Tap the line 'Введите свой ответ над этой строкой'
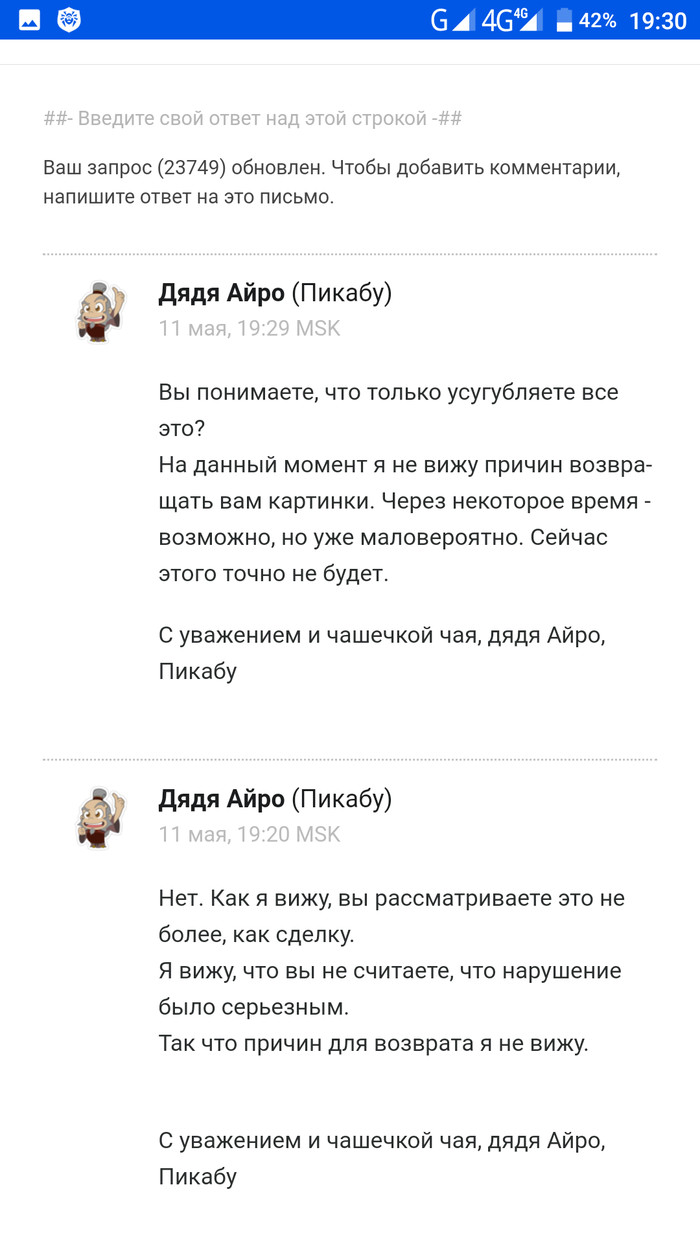 click(252, 119)
